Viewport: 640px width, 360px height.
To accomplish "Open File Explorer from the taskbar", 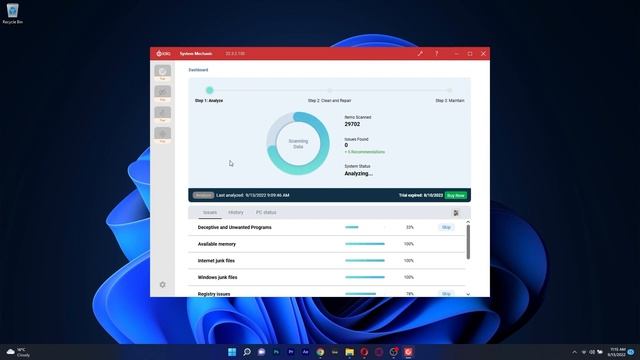I will tap(349, 352).
